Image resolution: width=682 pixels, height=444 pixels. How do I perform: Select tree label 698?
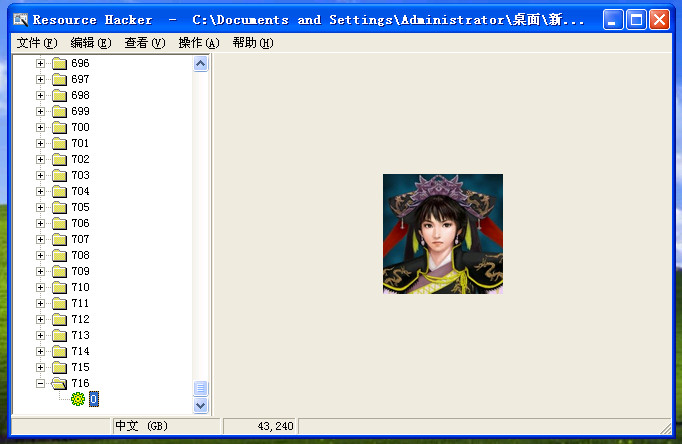tap(80, 96)
